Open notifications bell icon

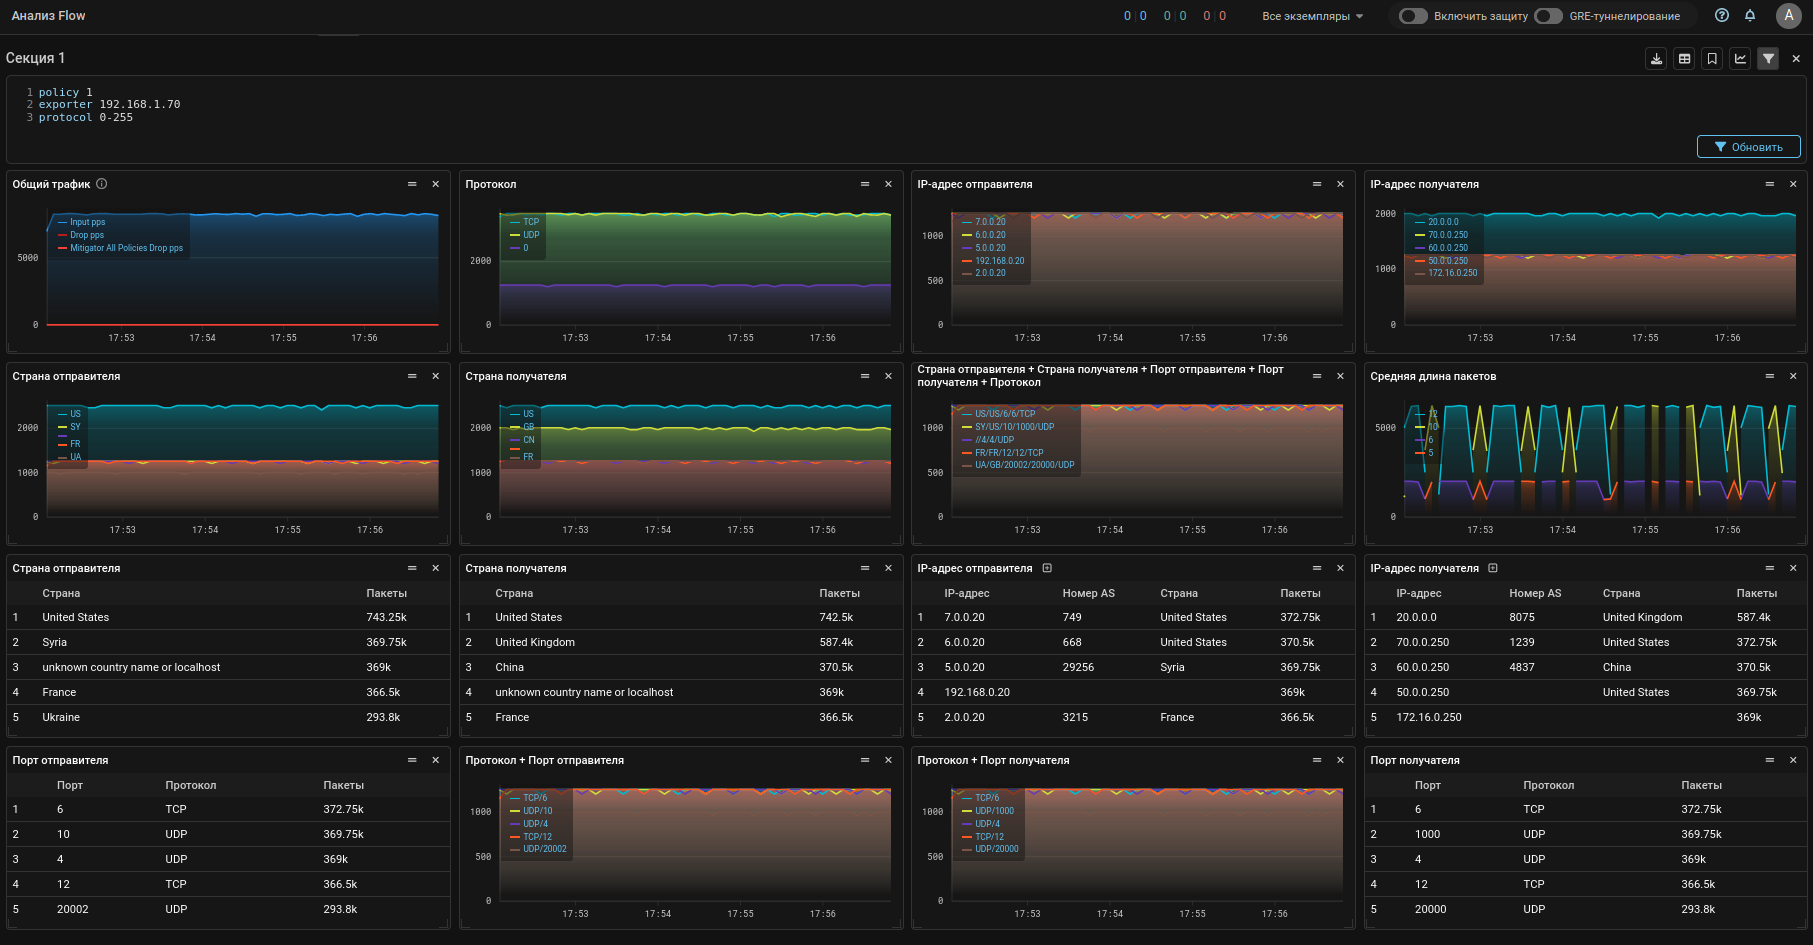1750,16
